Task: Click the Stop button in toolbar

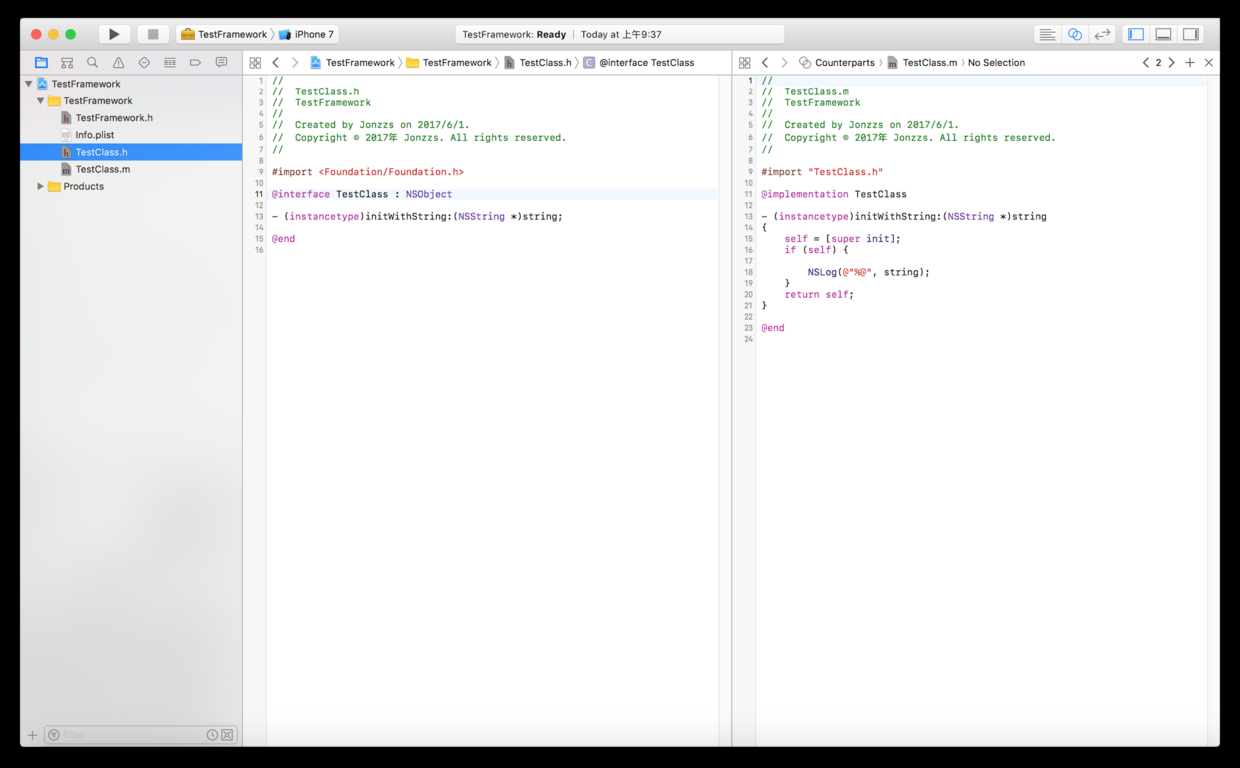Action: tap(153, 34)
